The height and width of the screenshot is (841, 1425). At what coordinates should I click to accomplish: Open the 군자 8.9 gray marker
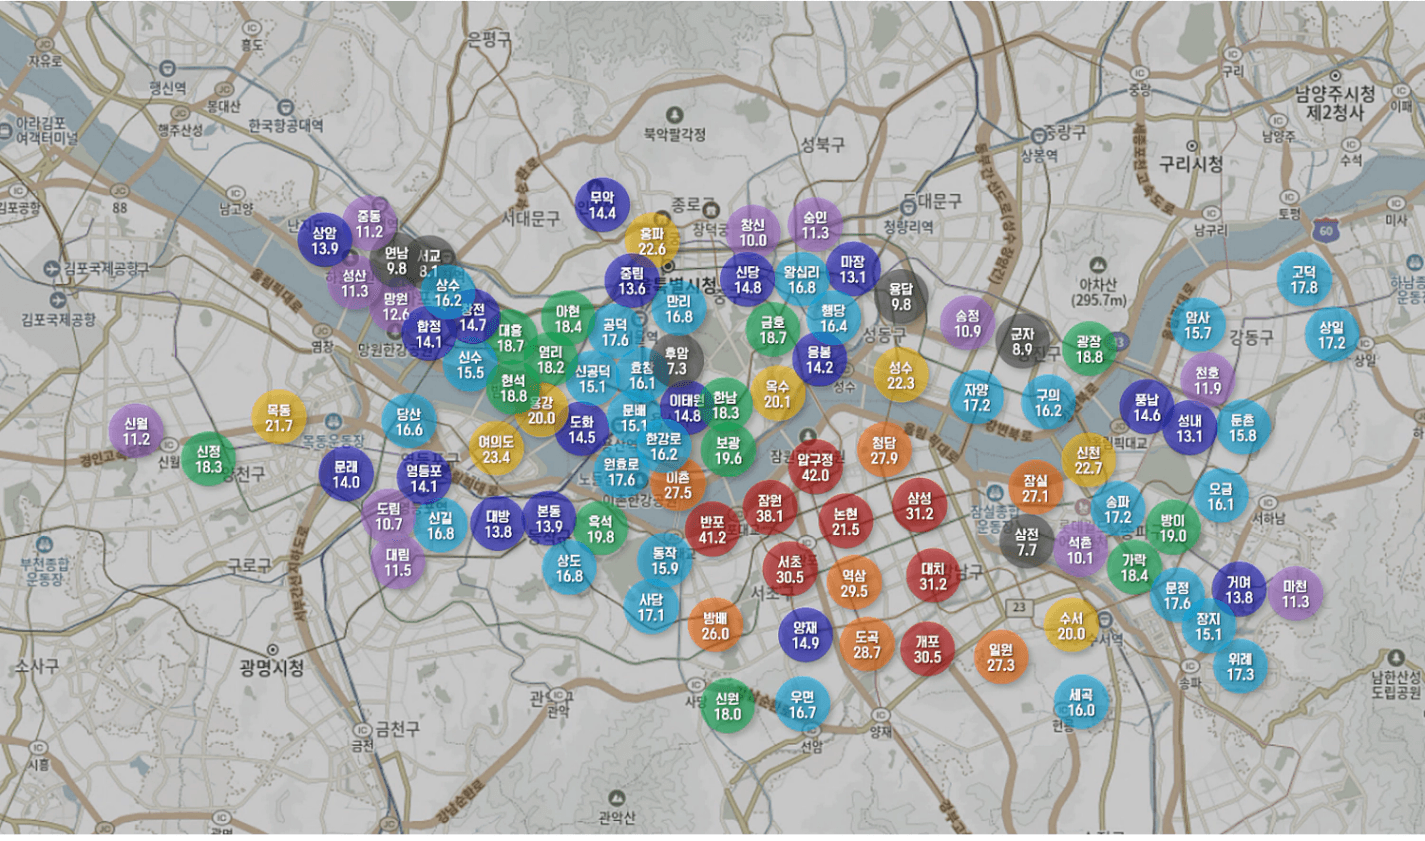1022,342
